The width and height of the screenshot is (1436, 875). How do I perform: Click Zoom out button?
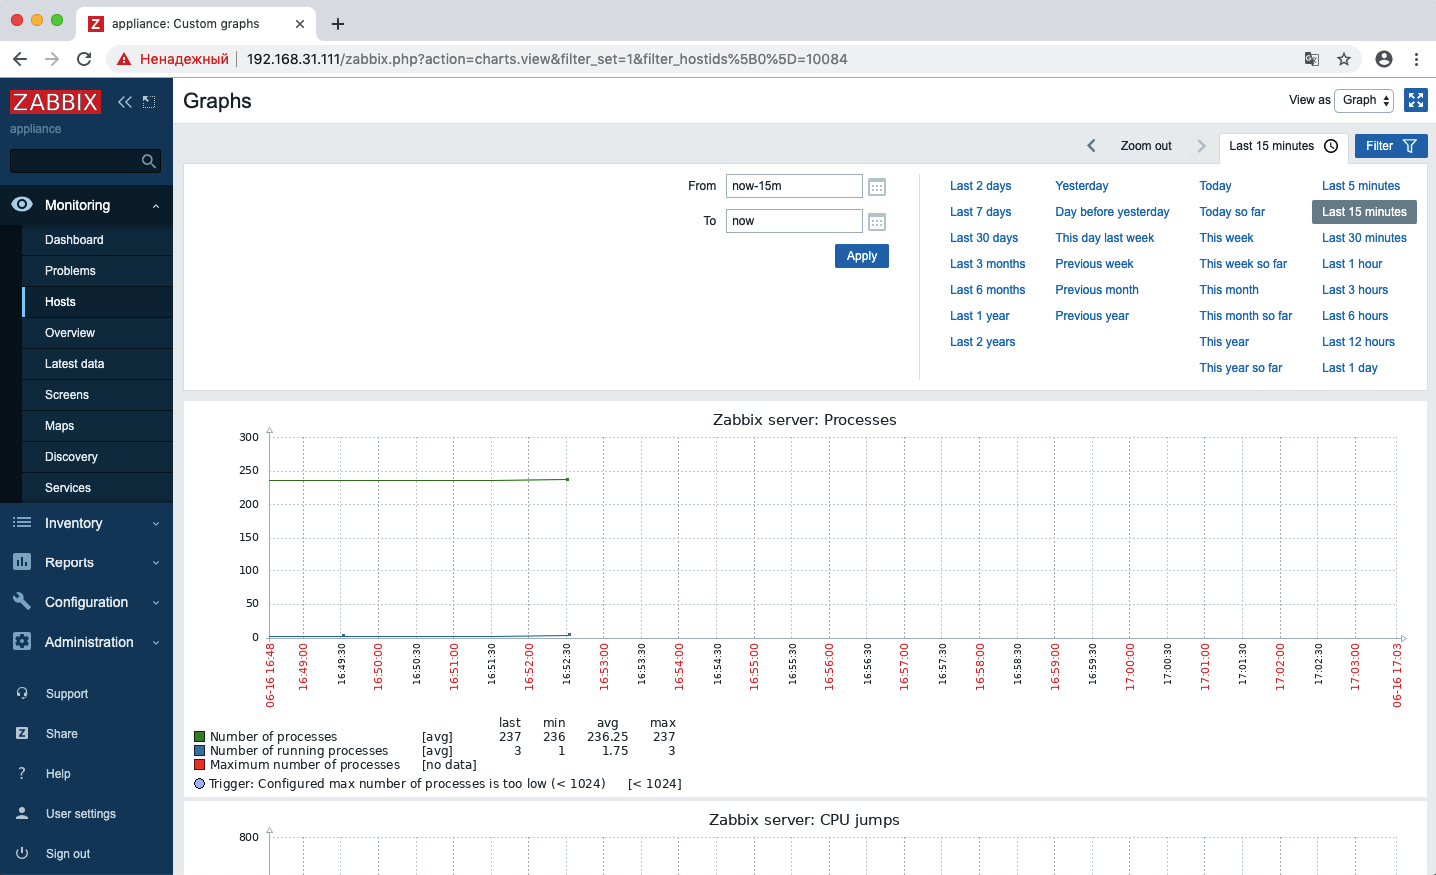tap(1146, 146)
